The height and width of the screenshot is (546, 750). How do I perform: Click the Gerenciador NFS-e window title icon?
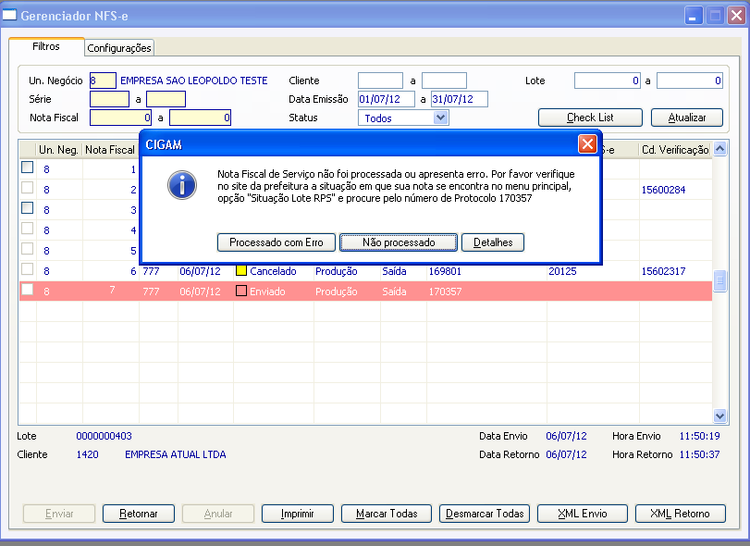coord(10,15)
